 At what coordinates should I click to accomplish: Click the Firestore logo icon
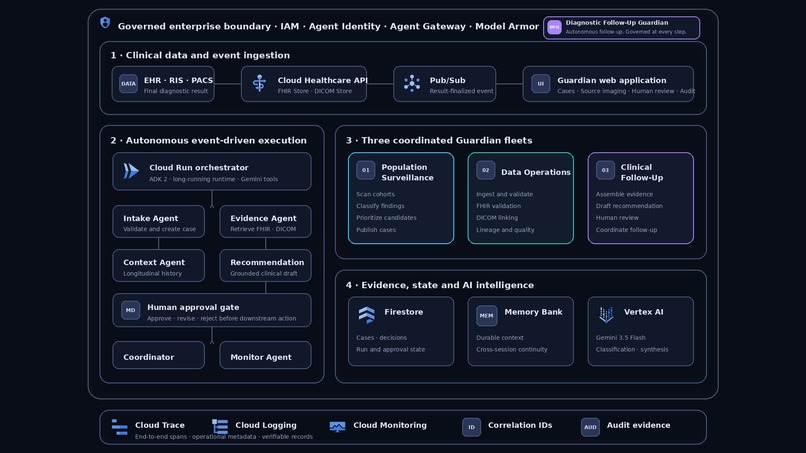367,315
